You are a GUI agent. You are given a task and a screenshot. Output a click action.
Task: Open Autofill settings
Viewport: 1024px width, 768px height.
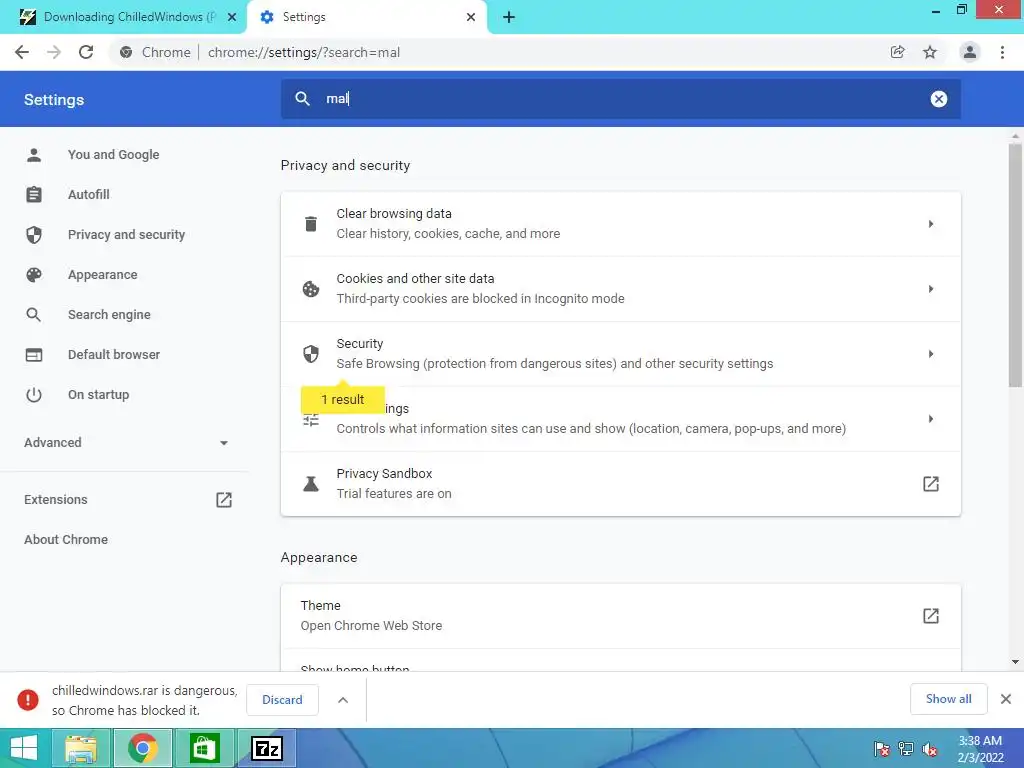pos(89,195)
